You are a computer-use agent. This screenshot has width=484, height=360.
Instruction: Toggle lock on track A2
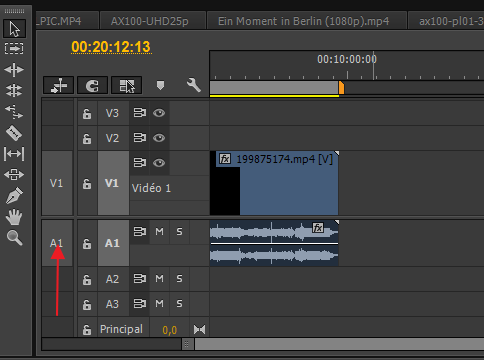[x=87, y=279]
